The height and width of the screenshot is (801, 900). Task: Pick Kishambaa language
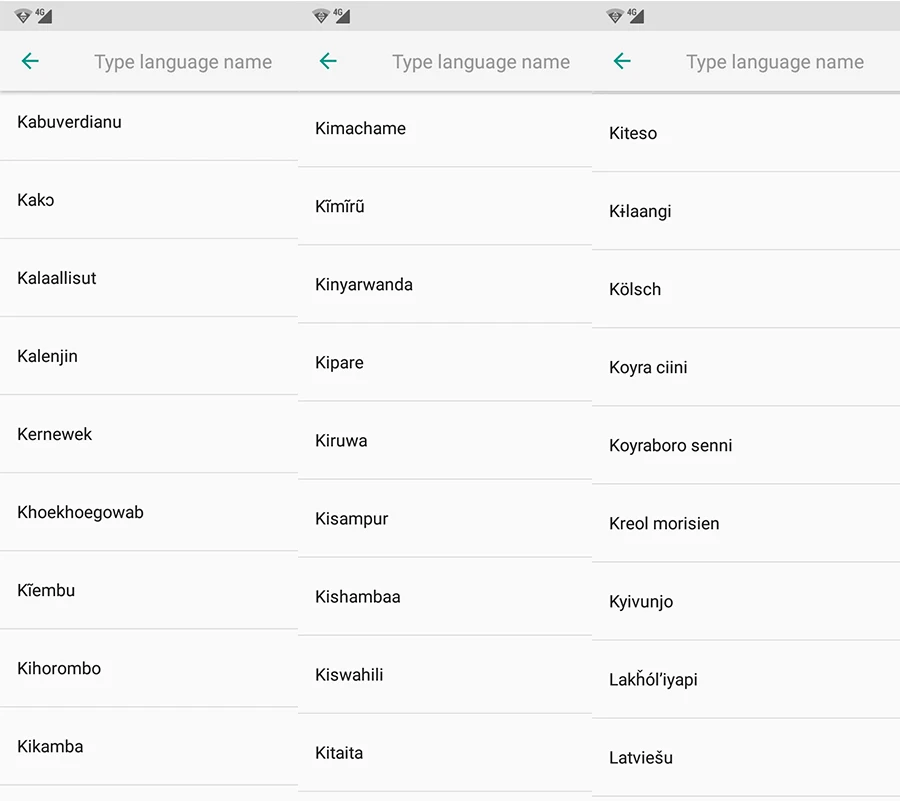(445, 596)
